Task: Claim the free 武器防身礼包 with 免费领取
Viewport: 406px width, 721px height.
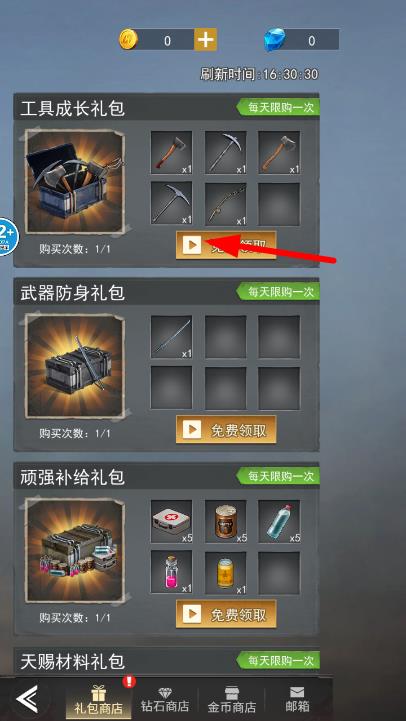Action: click(226, 430)
